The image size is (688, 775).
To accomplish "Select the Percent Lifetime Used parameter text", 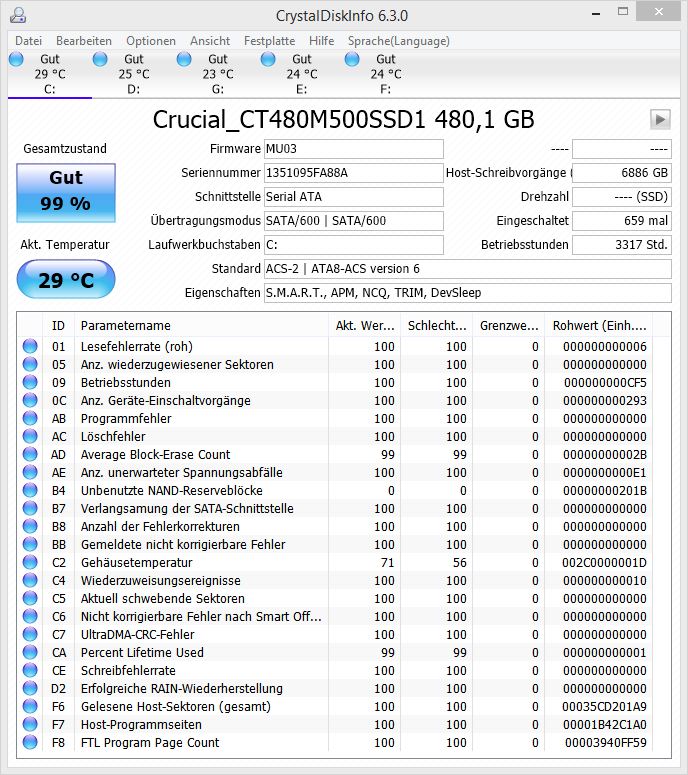I will (142, 652).
